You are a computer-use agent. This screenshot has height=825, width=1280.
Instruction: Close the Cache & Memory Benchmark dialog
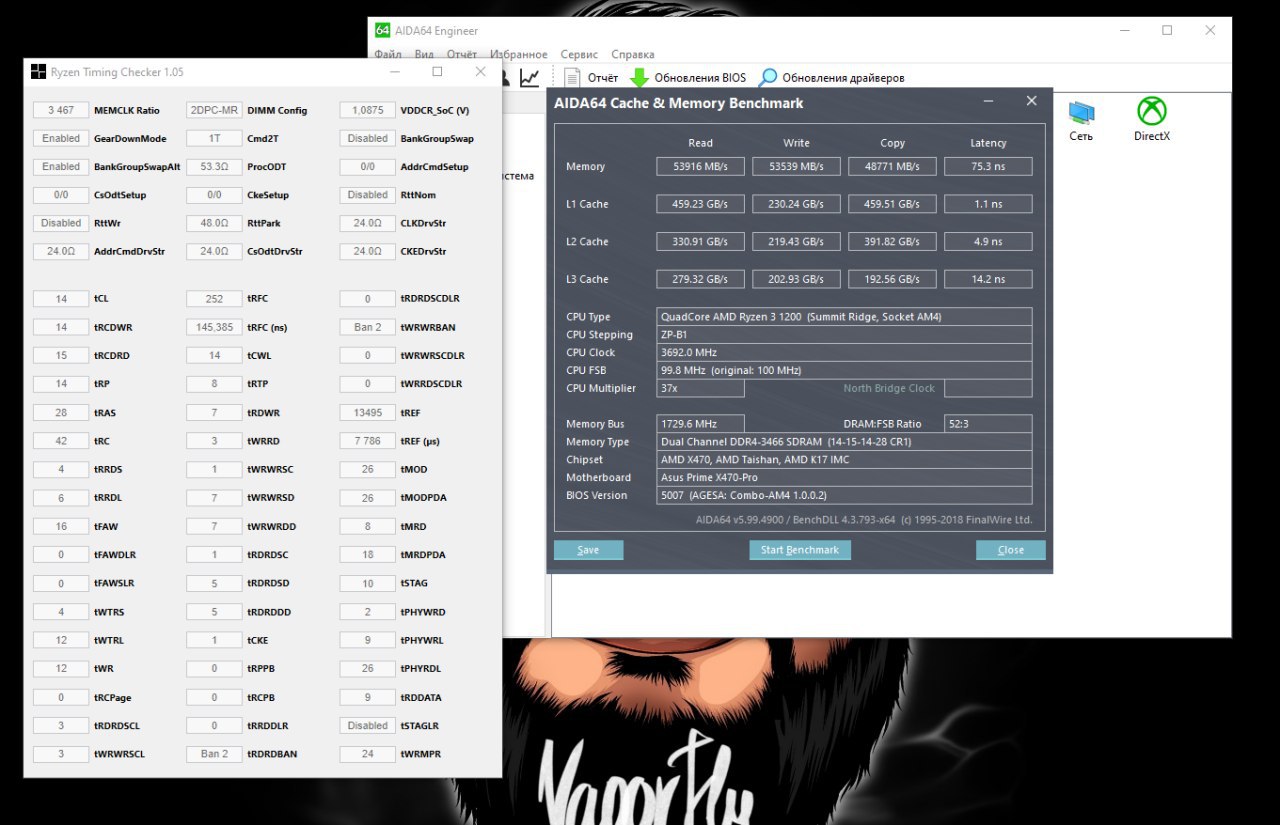coord(1032,102)
